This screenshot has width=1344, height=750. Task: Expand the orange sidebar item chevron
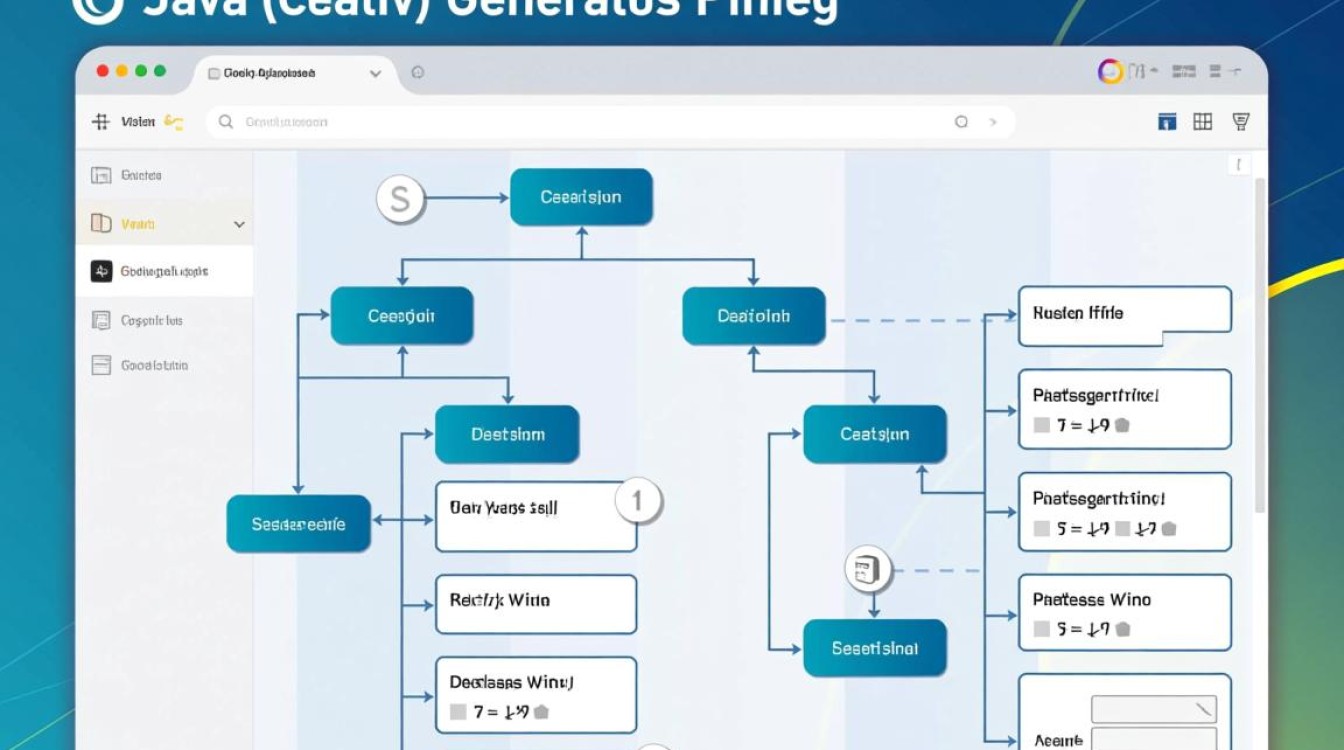[239, 225]
